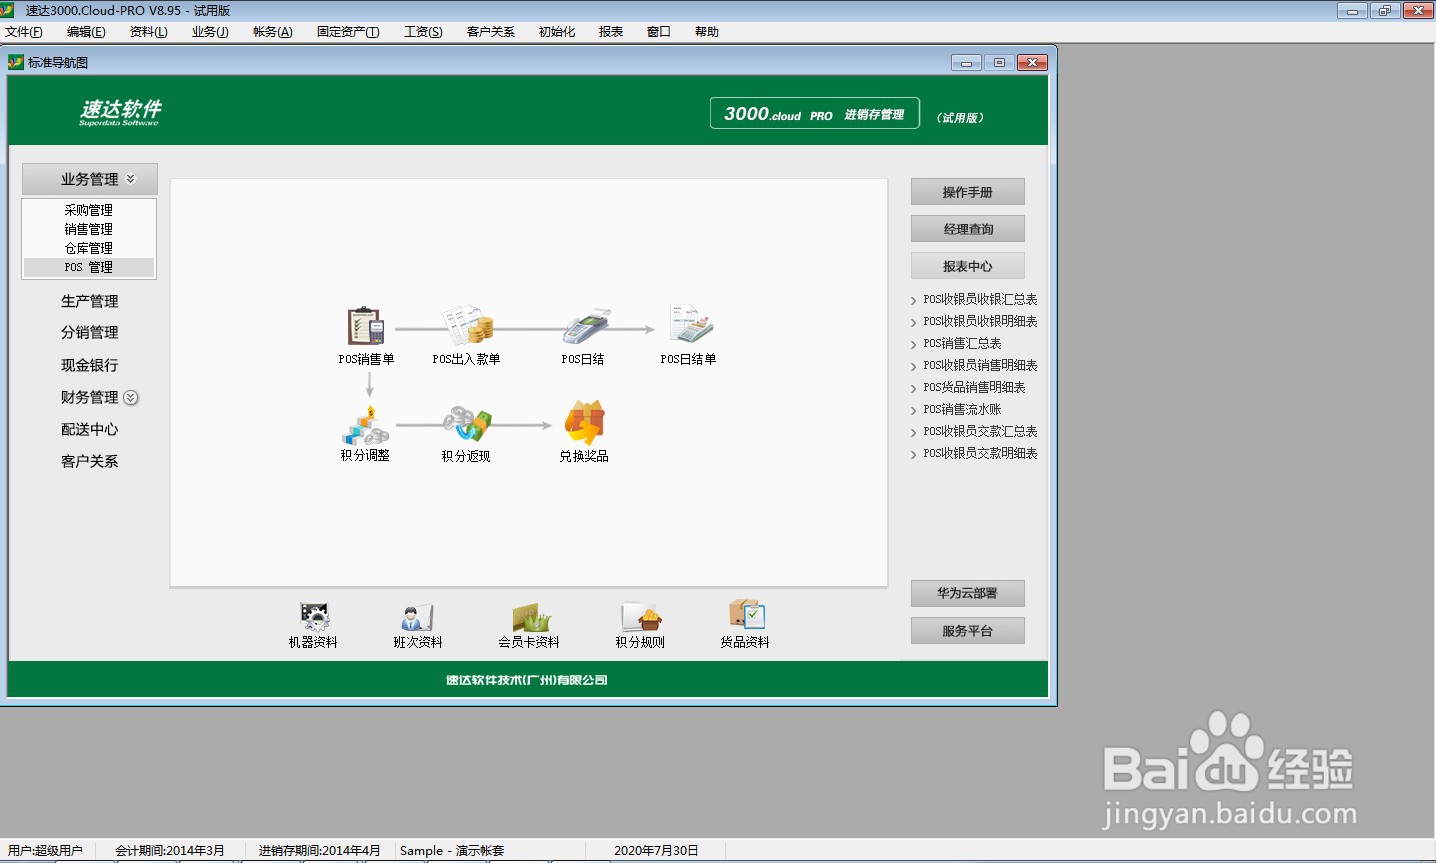Click 用户:超级用户 in the status bar
Image resolution: width=1436 pixels, height=863 pixels.
click(x=45, y=851)
